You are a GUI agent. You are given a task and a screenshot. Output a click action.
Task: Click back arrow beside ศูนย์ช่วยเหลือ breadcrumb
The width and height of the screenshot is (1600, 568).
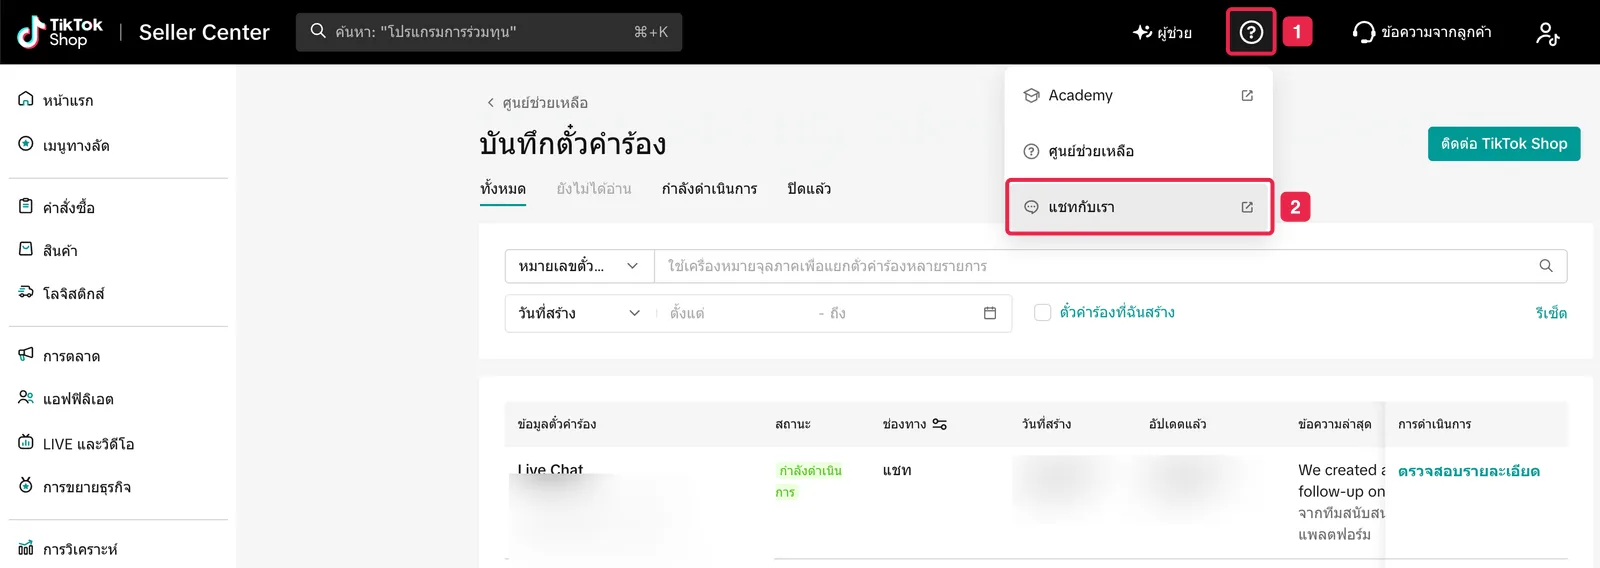click(x=490, y=102)
